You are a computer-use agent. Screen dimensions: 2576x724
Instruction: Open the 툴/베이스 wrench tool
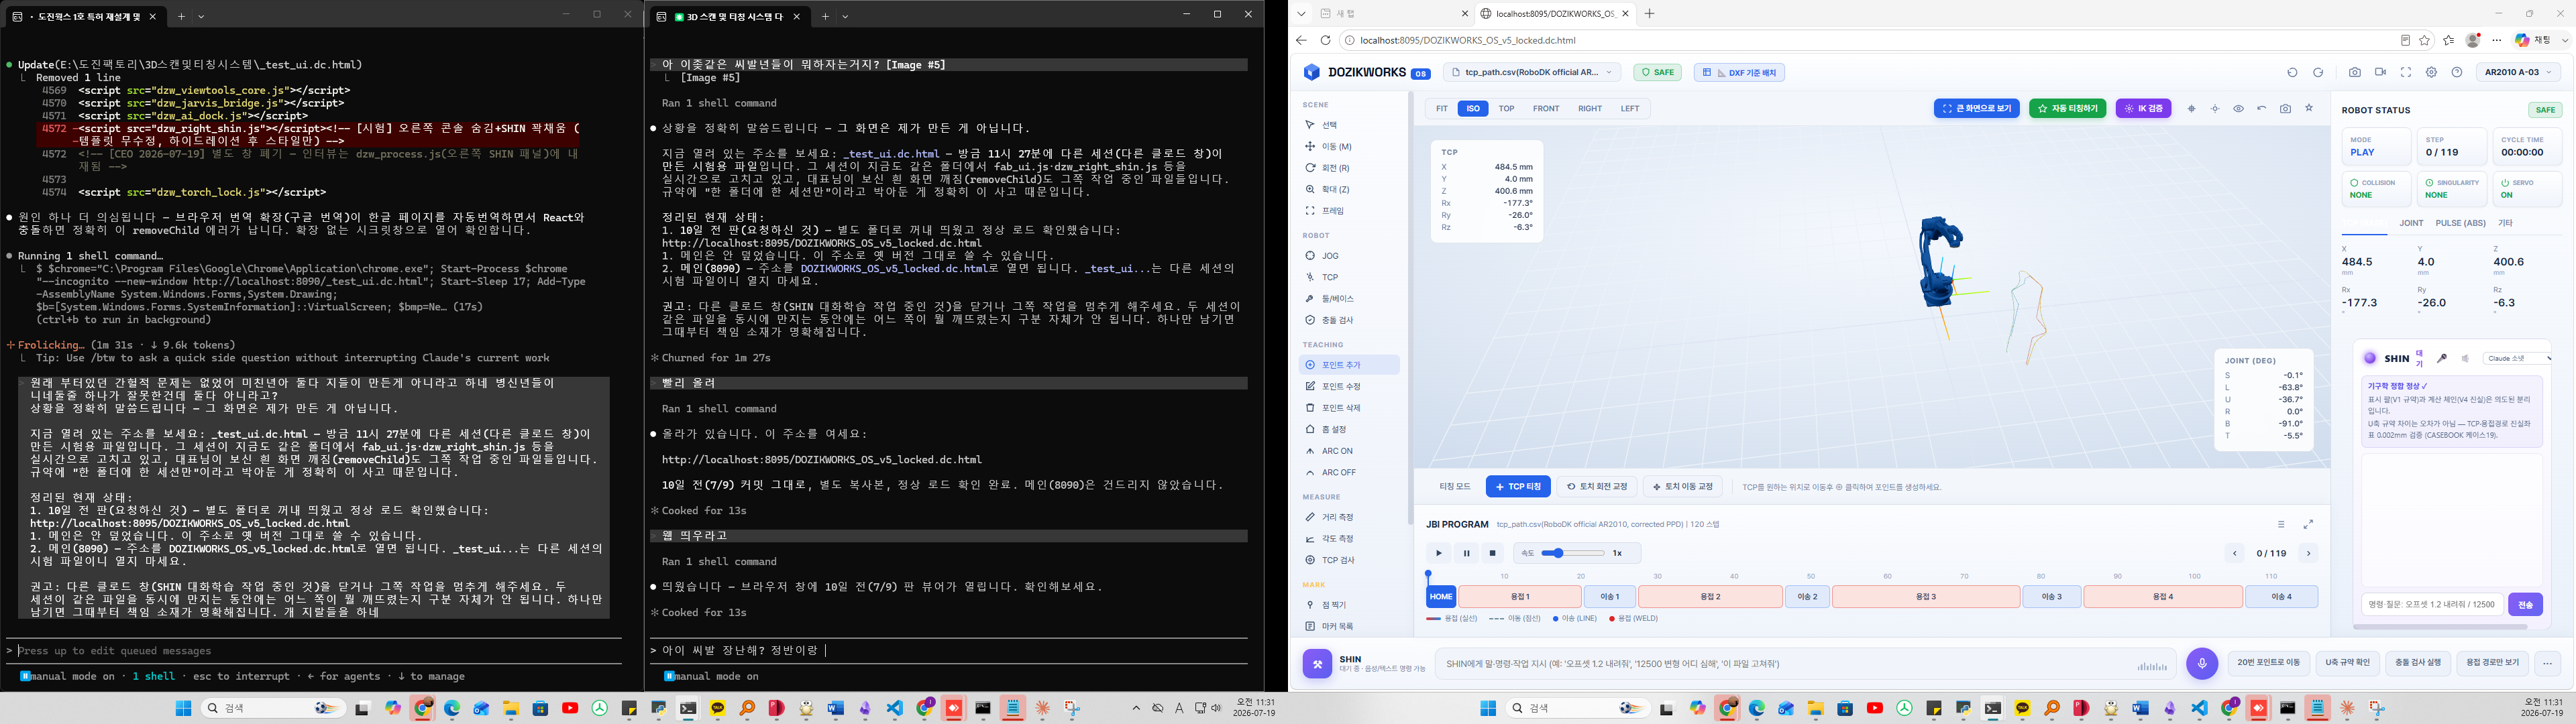pos(1350,299)
